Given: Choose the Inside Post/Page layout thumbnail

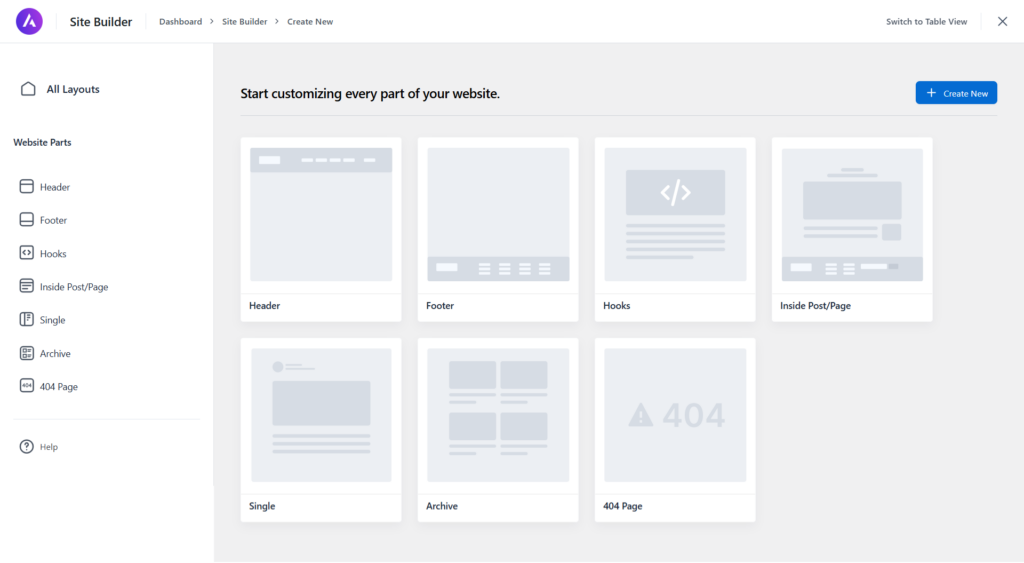Looking at the screenshot, I should [852, 214].
